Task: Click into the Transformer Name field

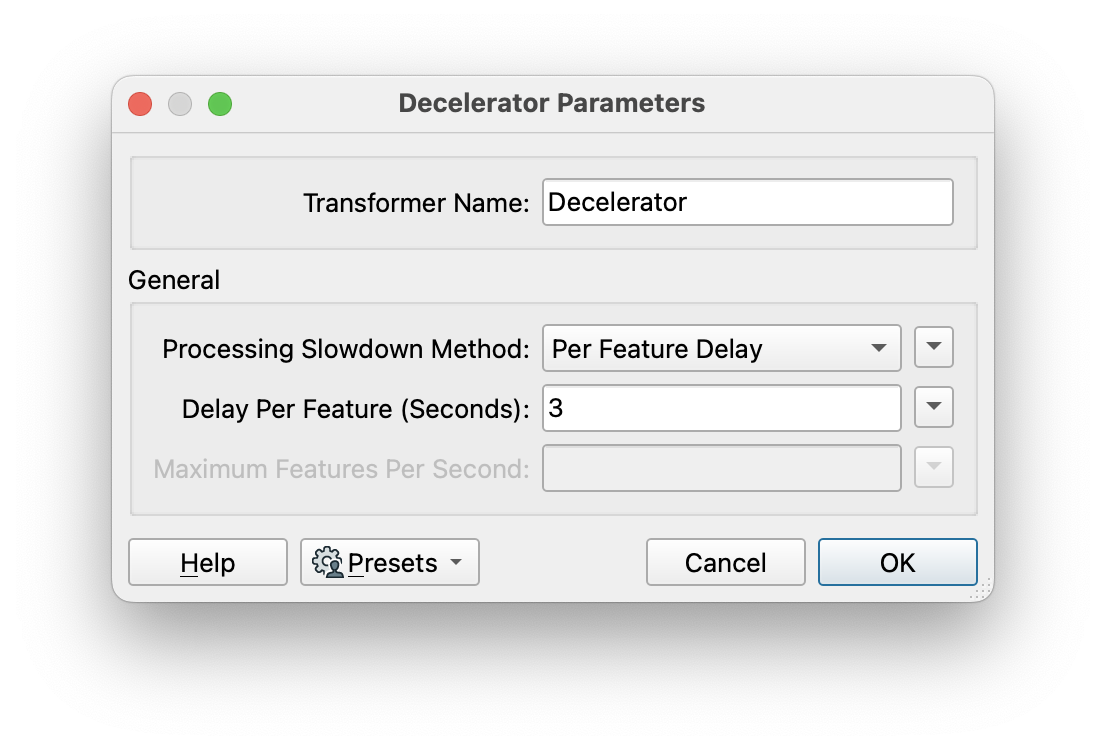Action: tap(748, 202)
